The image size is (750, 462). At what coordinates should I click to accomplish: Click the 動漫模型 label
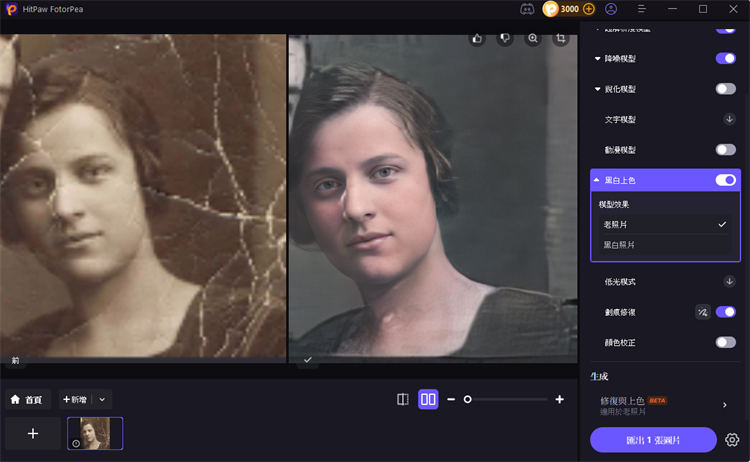pyautogui.click(x=620, y=150)
